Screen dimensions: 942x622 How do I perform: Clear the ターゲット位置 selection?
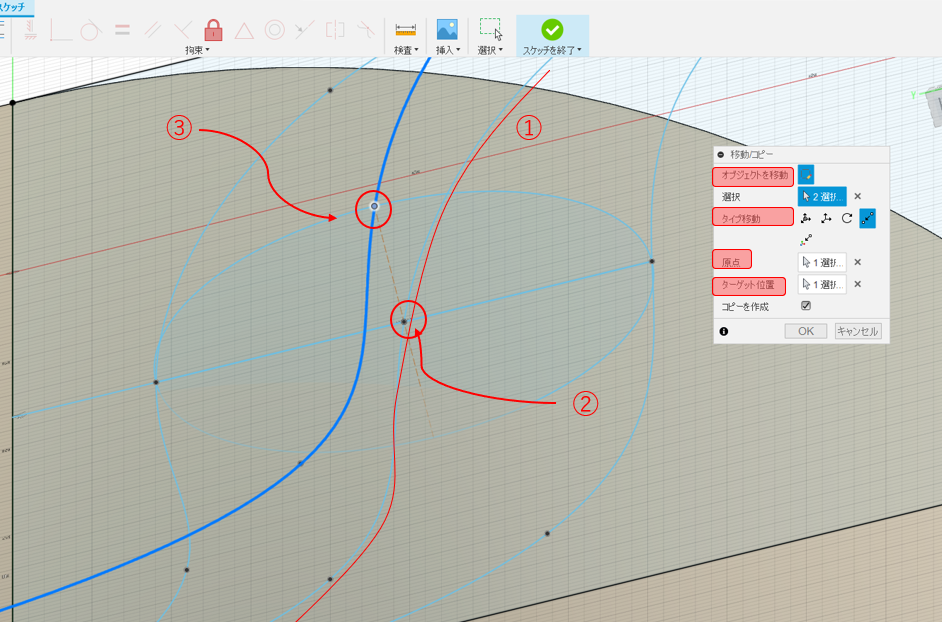(858, 284)
